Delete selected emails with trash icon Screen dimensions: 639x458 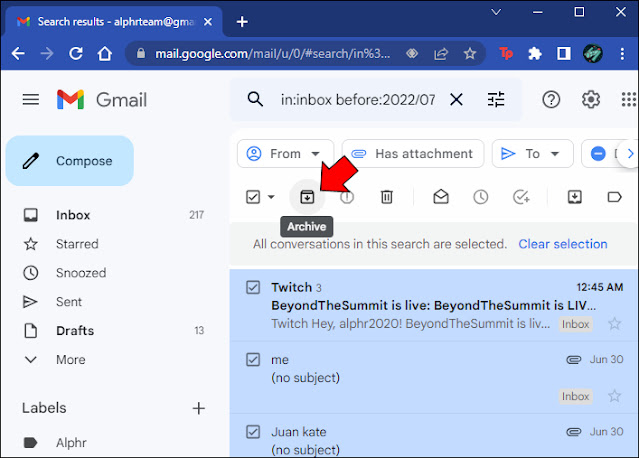[x=386, y=197]
